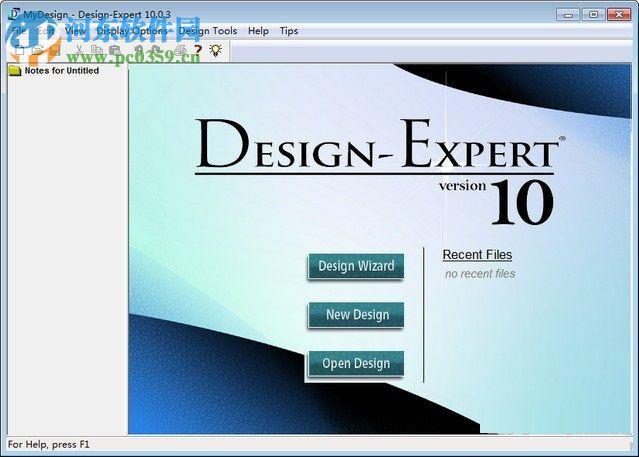Click the Open folder toolbar icon
639x457 pixels.
[37, 51]
